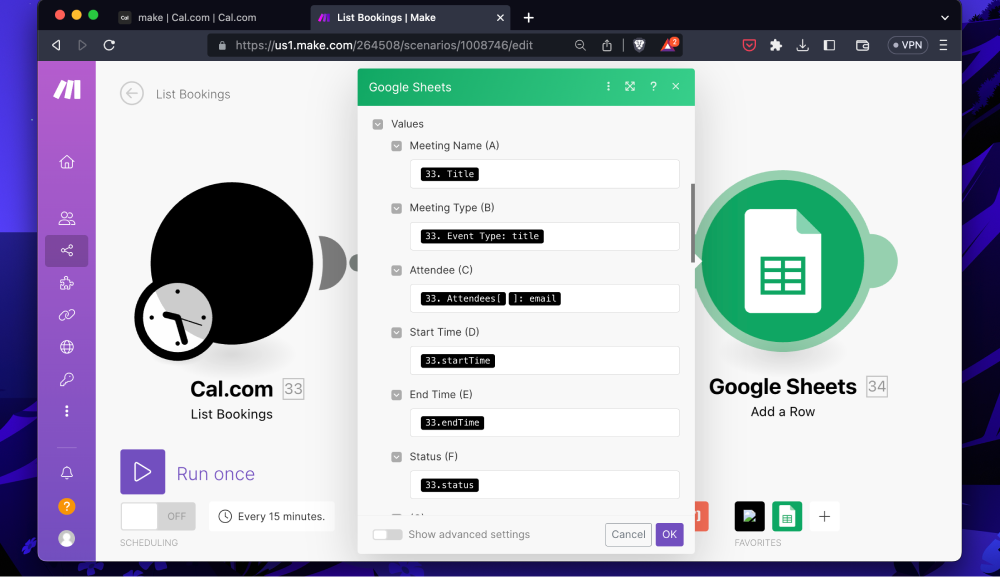Open help for the Google Sheets module
Image resolution: width=1000 pixels, height=577 pixels.
point(653,87)
